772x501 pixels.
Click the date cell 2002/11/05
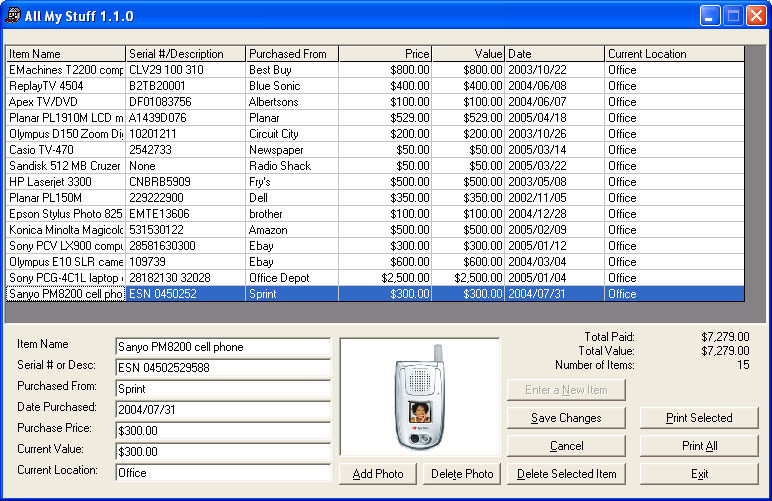tap(555, 198)
